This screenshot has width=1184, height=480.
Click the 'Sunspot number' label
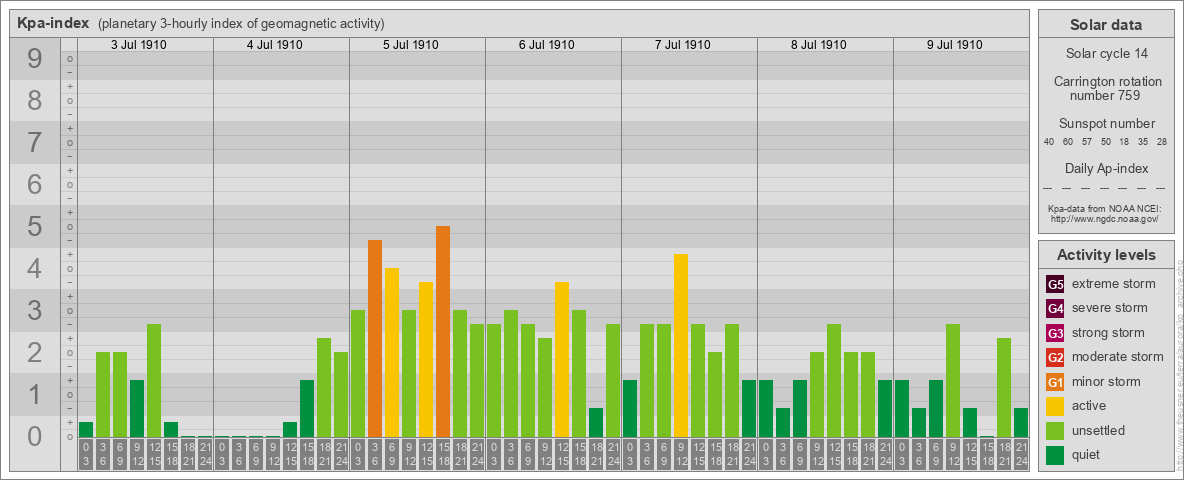[x=1106, y=123]
